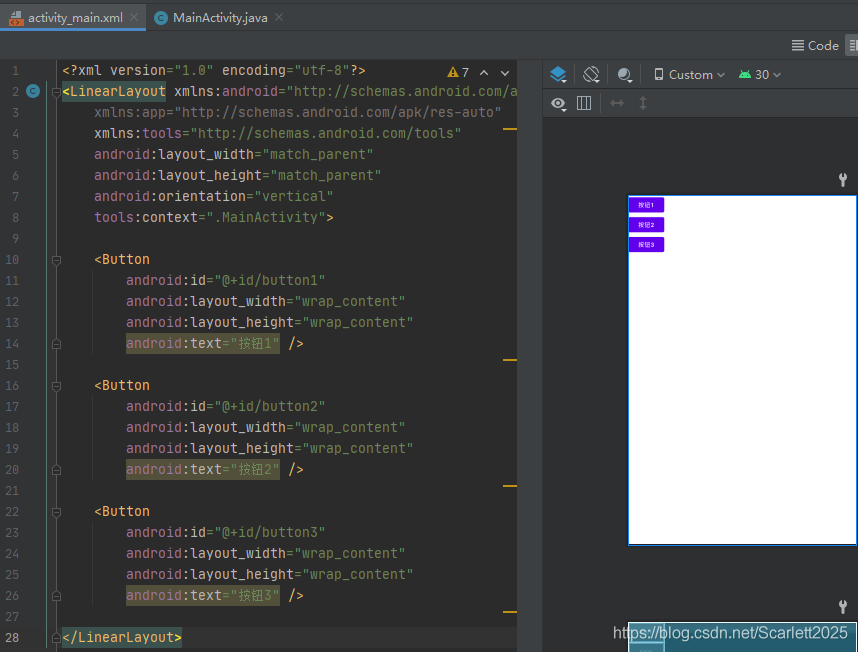The width and height of the screenshot is (858, 652).
Task: Jump to previous highlighted problem arrow
Action: pyautogui.click(x=484, y=73)
